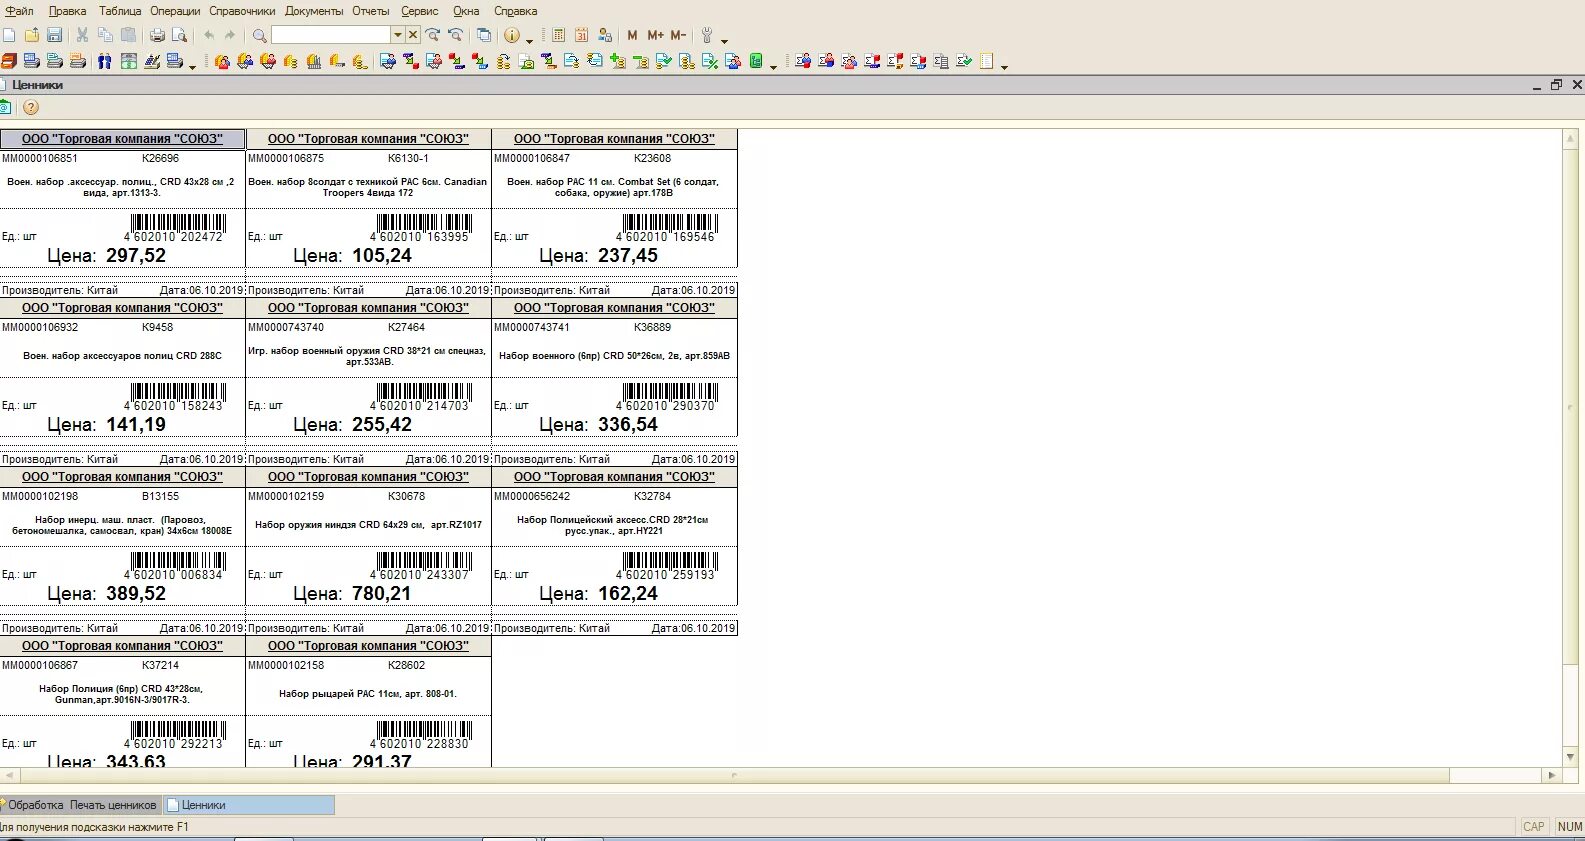Select header cell of first price tag
Screen dimensions: 1585x841
(123, 139)
